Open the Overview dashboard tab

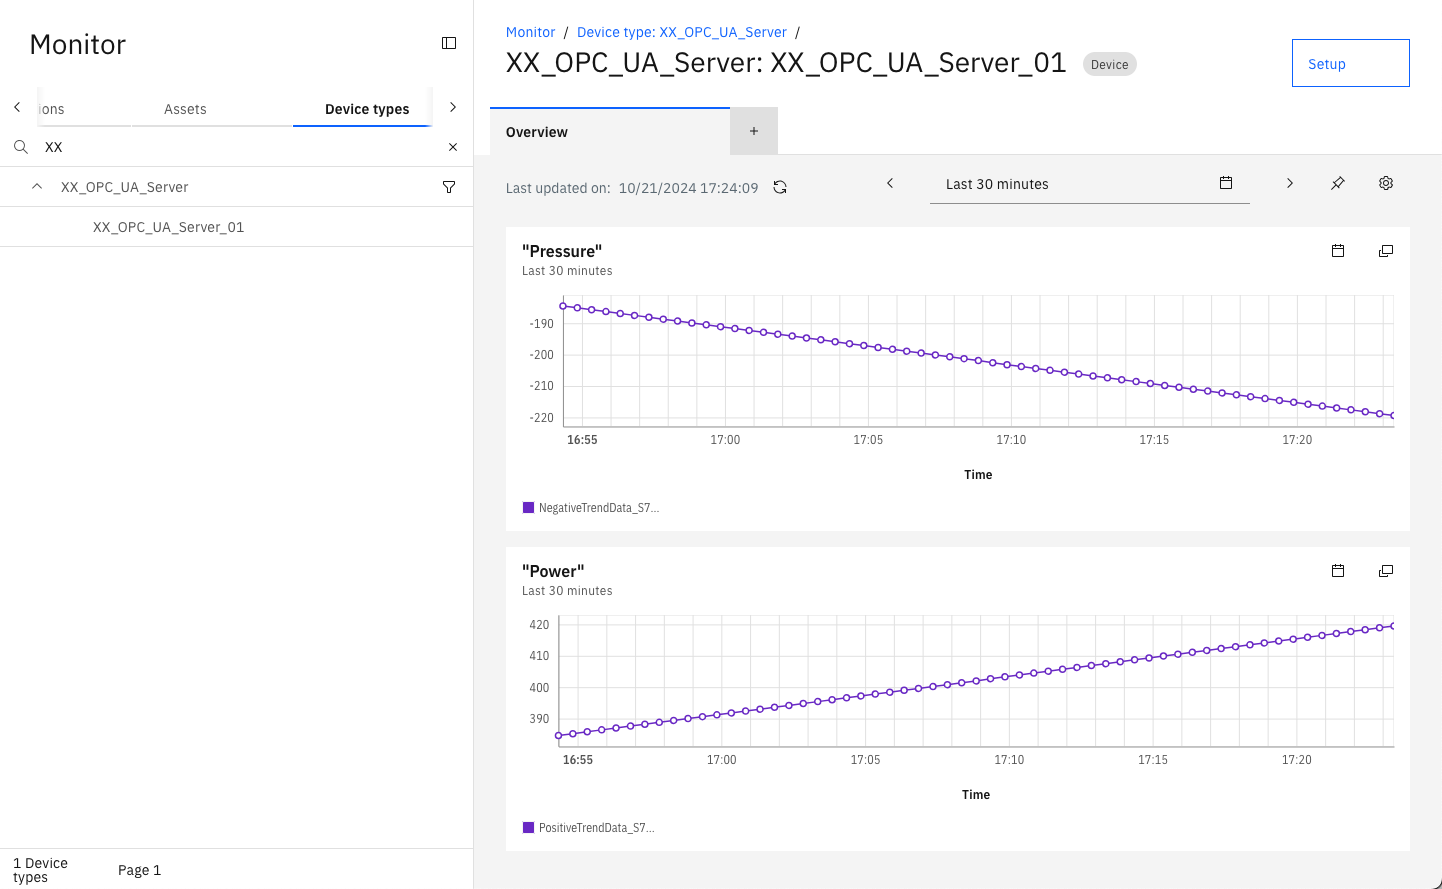pos(610,131)
